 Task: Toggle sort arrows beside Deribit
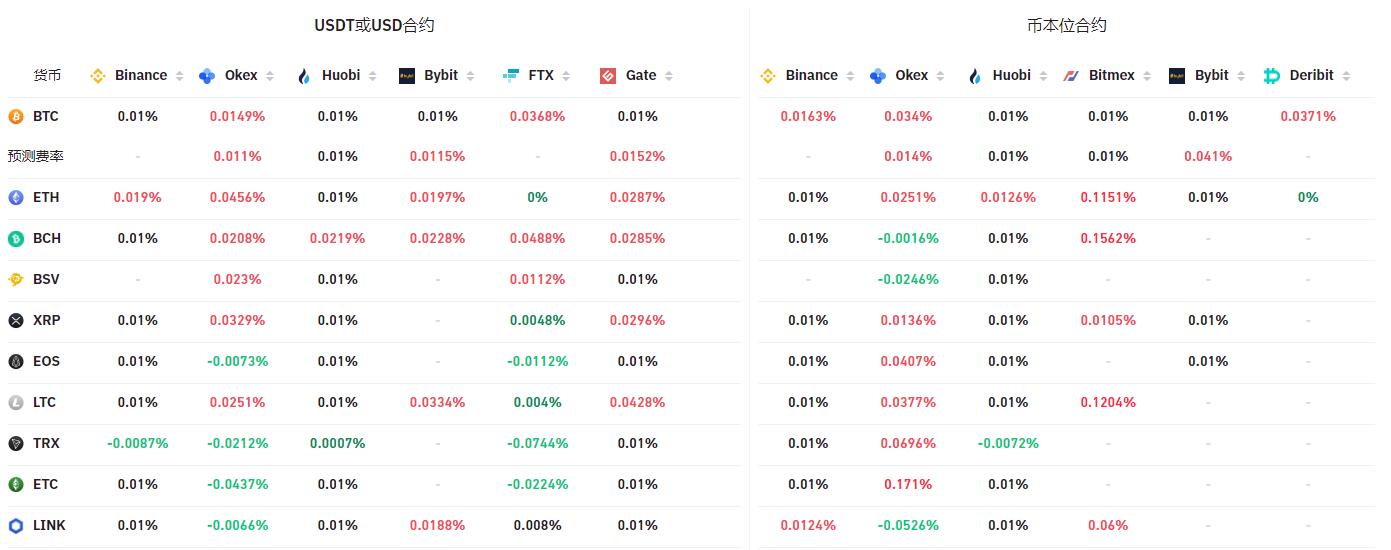pyautogui.click(x=1346, y=76)
